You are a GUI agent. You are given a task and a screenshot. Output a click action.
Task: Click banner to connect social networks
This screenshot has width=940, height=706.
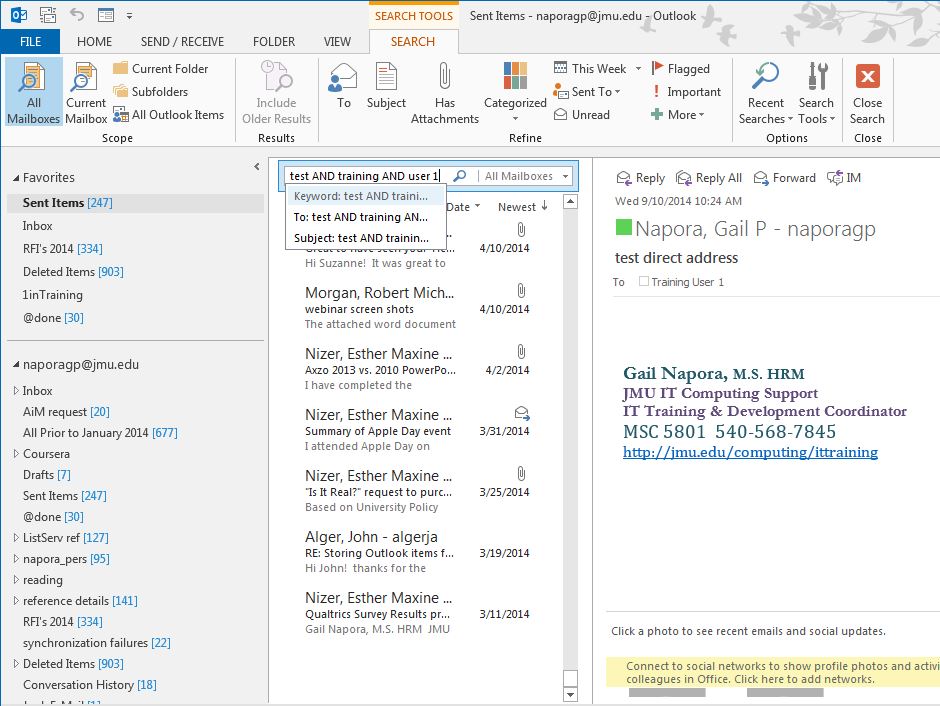point(773,672)
